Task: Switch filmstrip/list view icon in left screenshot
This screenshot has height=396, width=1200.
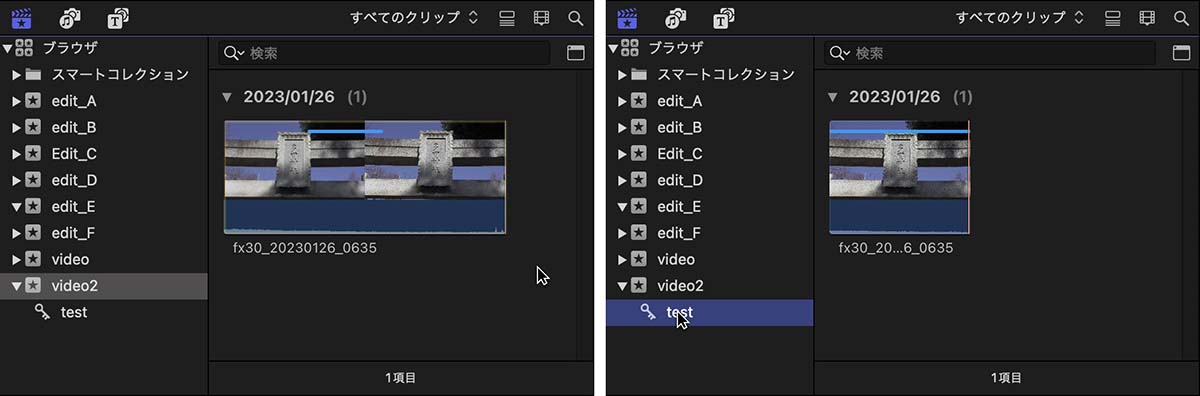Action: [x=507, y=18]
